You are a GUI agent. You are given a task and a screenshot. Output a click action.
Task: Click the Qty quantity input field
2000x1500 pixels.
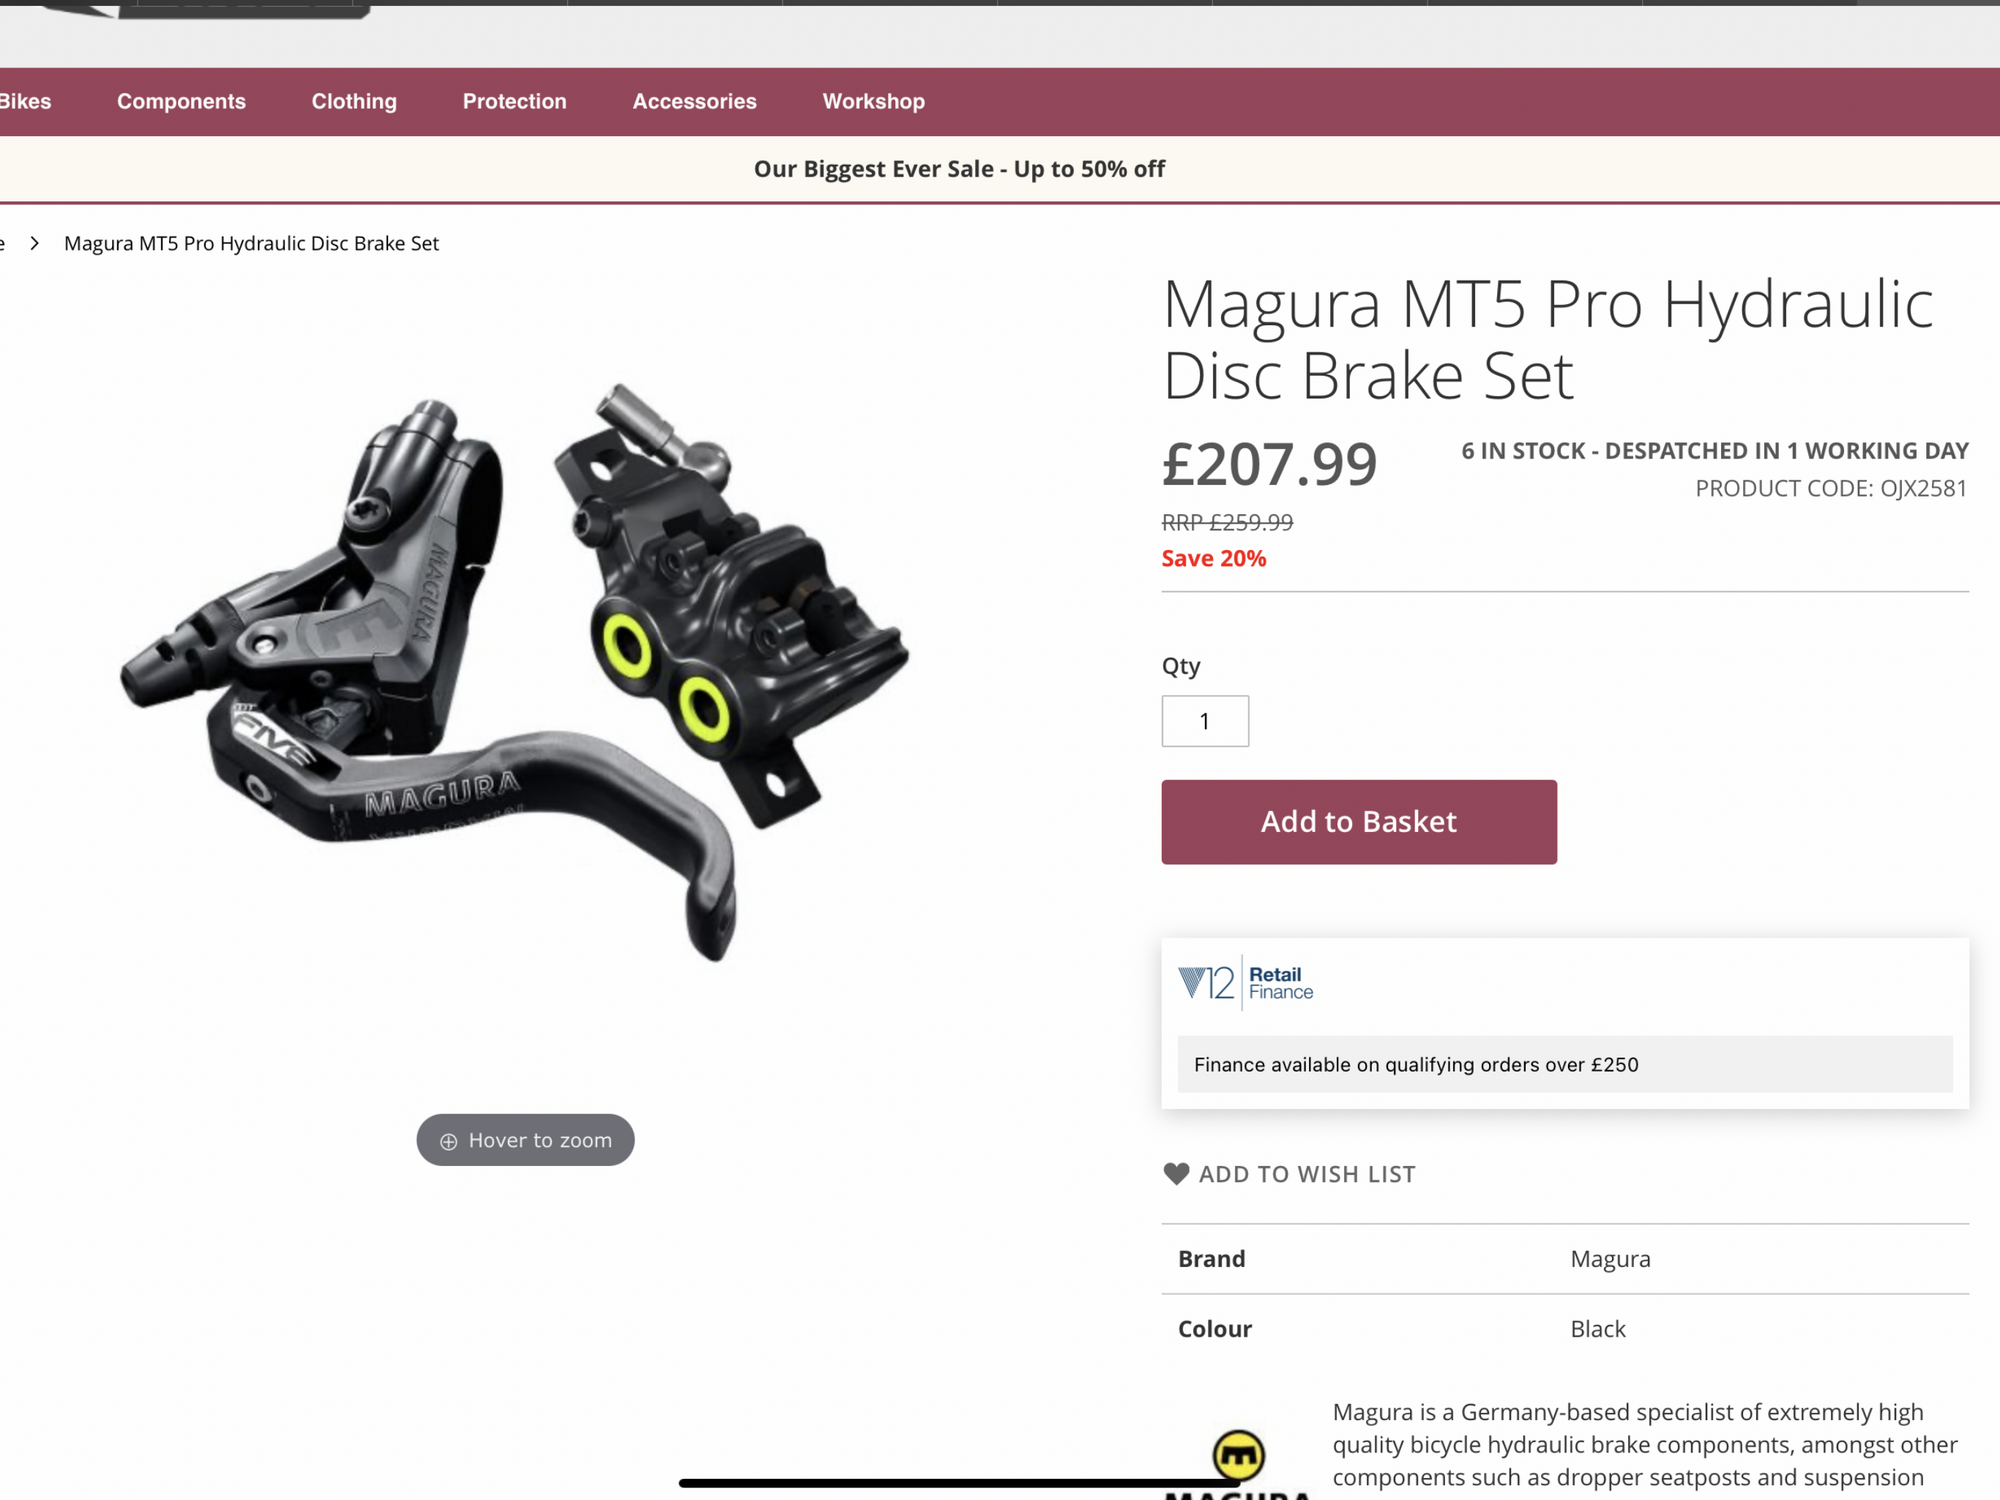point(1205,721)
